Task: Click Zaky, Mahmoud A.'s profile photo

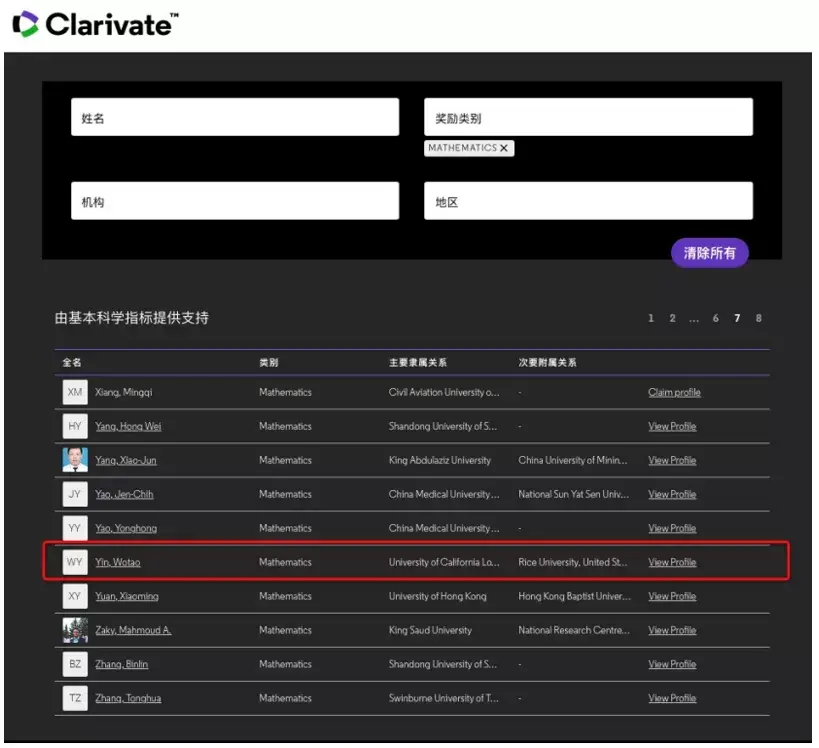Action: coord(75,630)
